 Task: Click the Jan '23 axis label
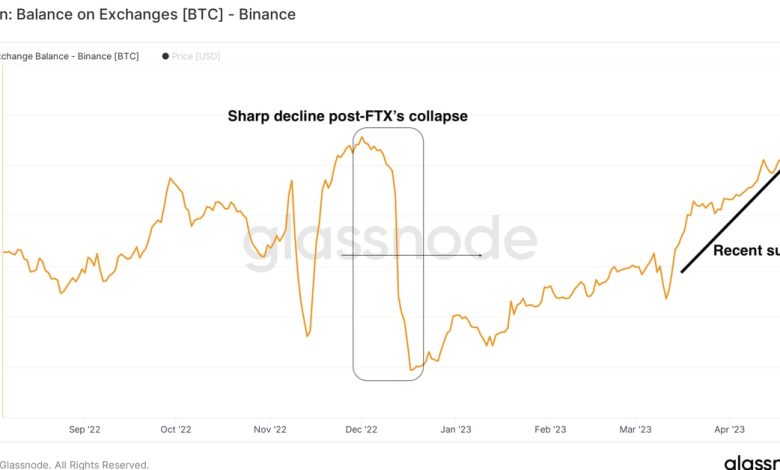[x=455, y=429]
